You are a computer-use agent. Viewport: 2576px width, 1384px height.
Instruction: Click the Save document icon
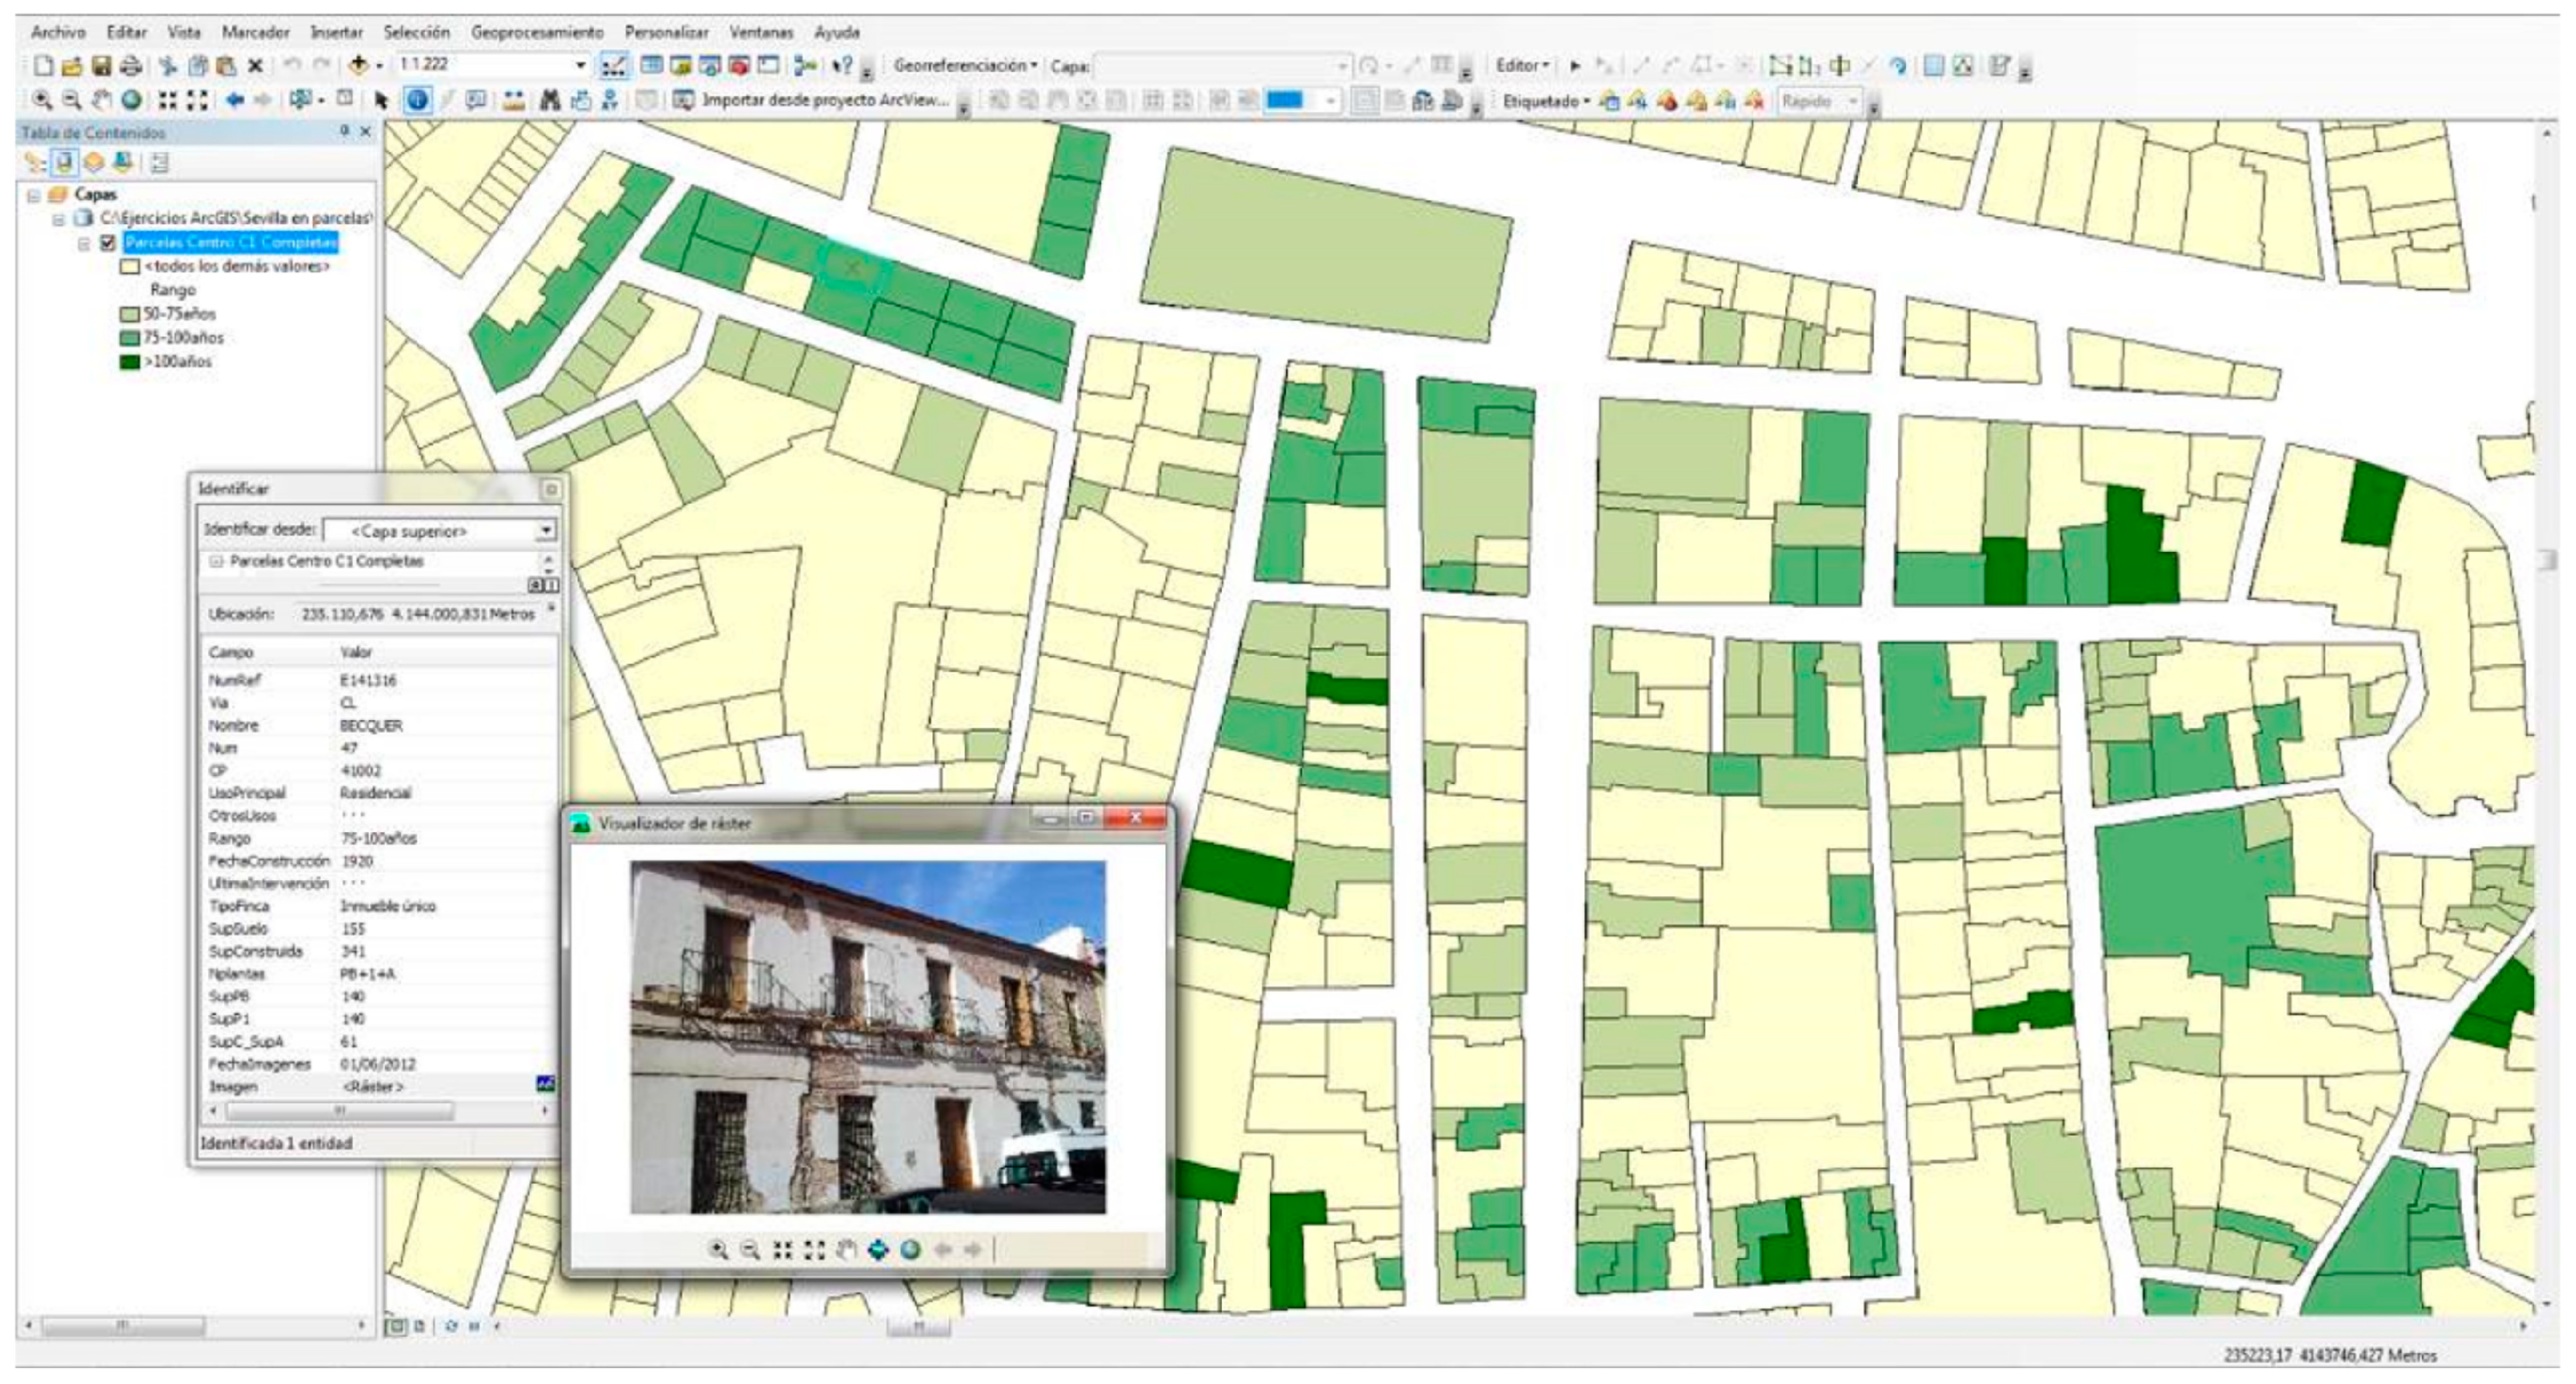101,66
